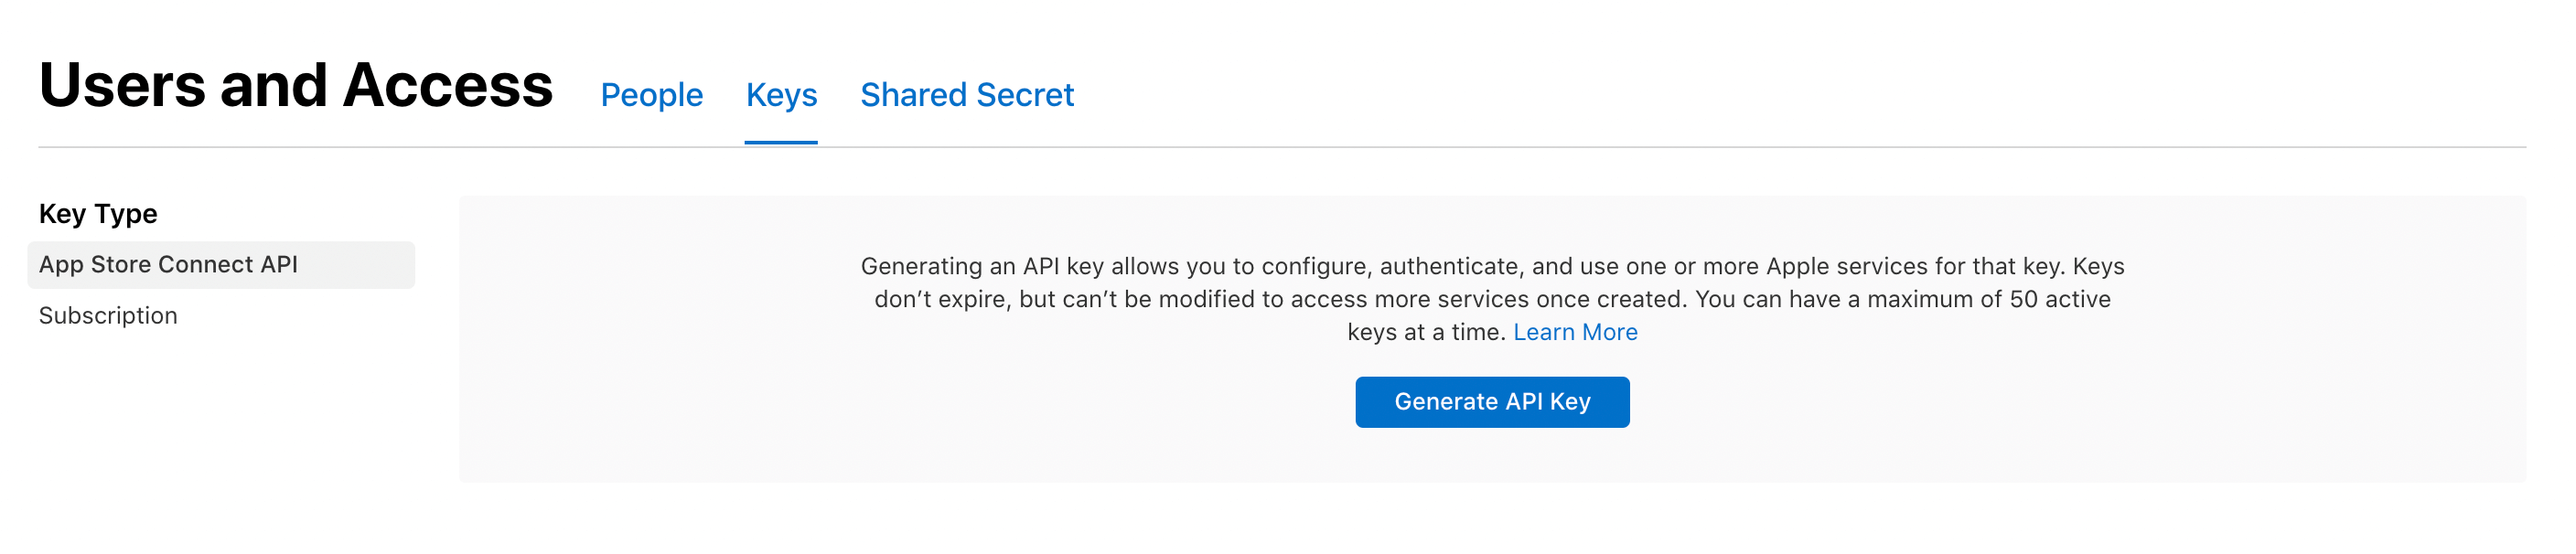Click the underlined active Keys tab
Image resolution: width=2576 pixels, height=554 pixels.
pos(781,95)
